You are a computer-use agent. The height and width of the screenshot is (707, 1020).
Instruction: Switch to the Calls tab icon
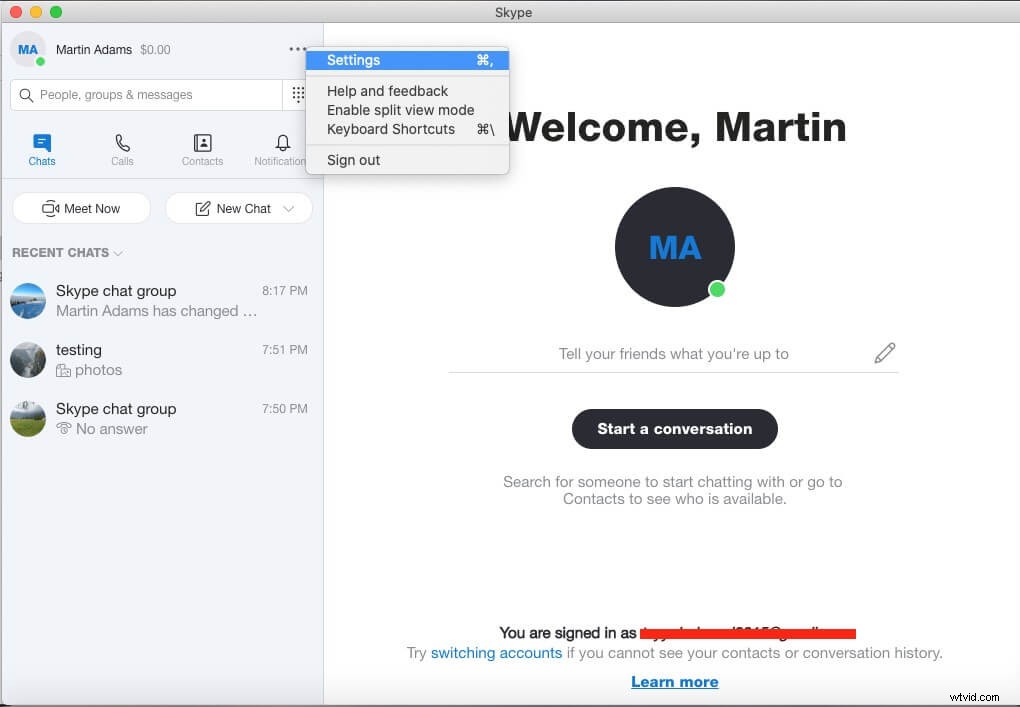pos(121,143)
